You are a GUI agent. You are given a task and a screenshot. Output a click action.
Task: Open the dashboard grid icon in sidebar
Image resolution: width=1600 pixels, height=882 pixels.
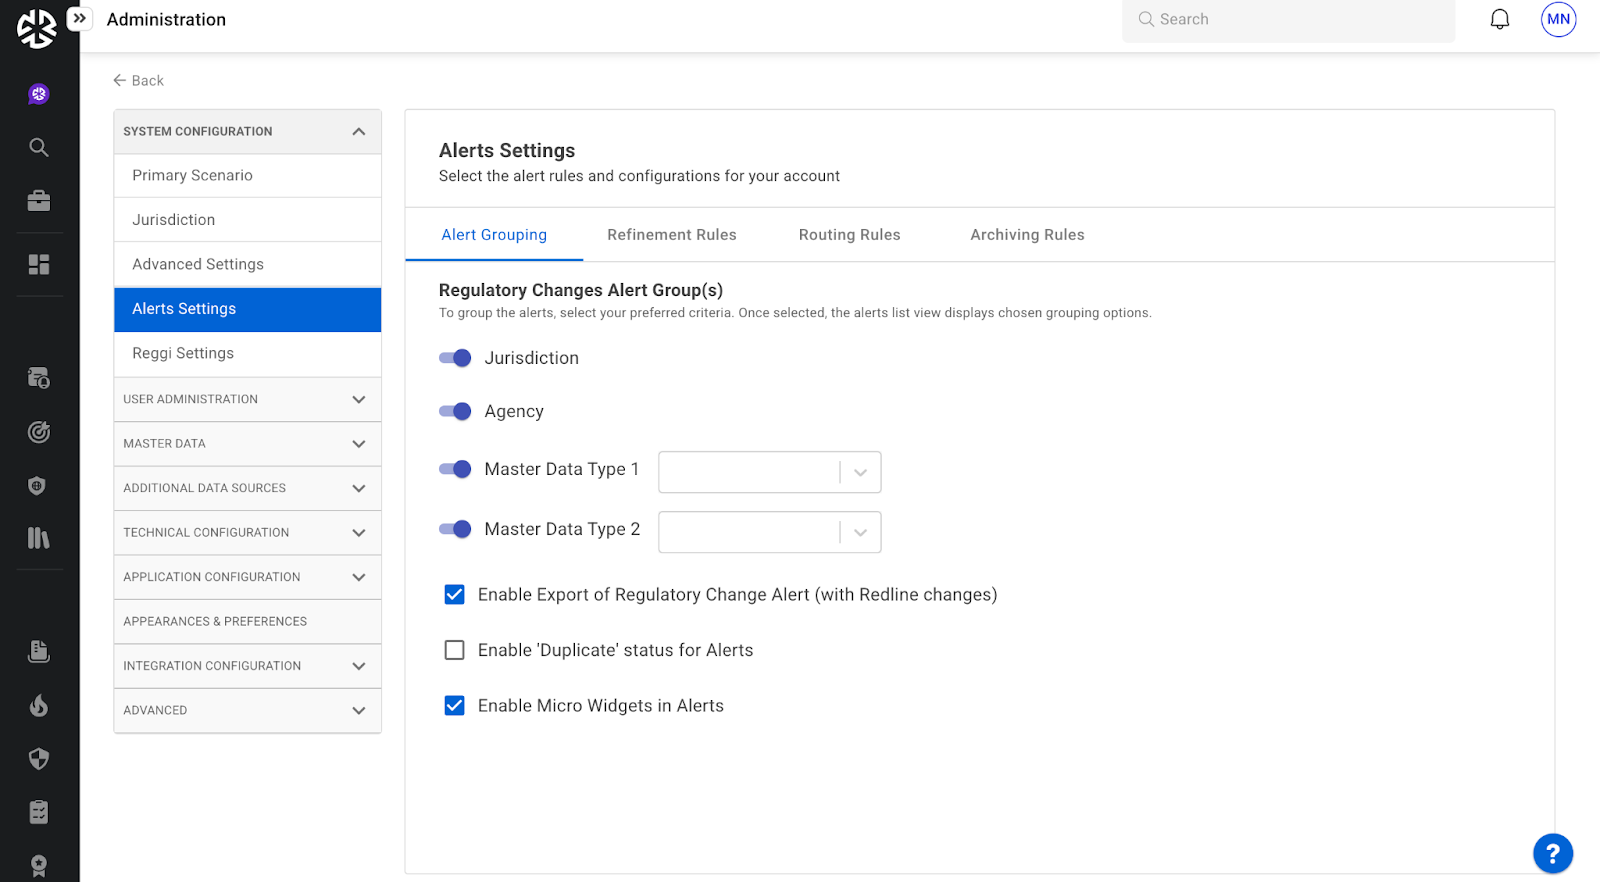[x=39, y=264]
